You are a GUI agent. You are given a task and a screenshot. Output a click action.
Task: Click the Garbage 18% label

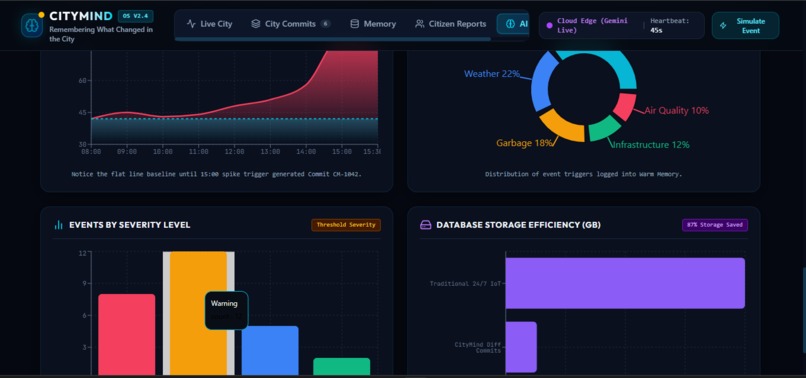coord(524,143)
